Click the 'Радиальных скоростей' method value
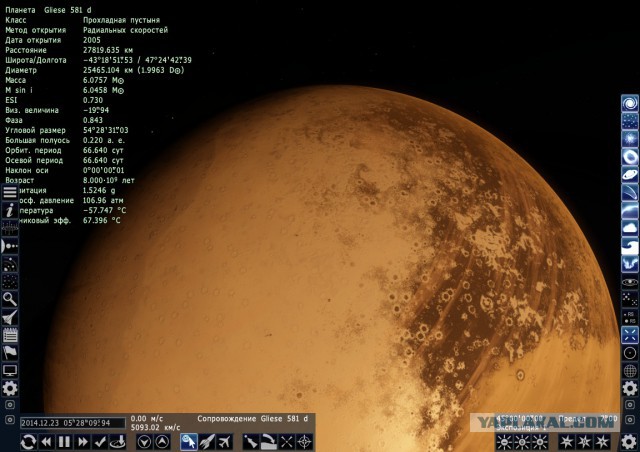The height and width of the screenshot is (452, 640). (125, 30)
